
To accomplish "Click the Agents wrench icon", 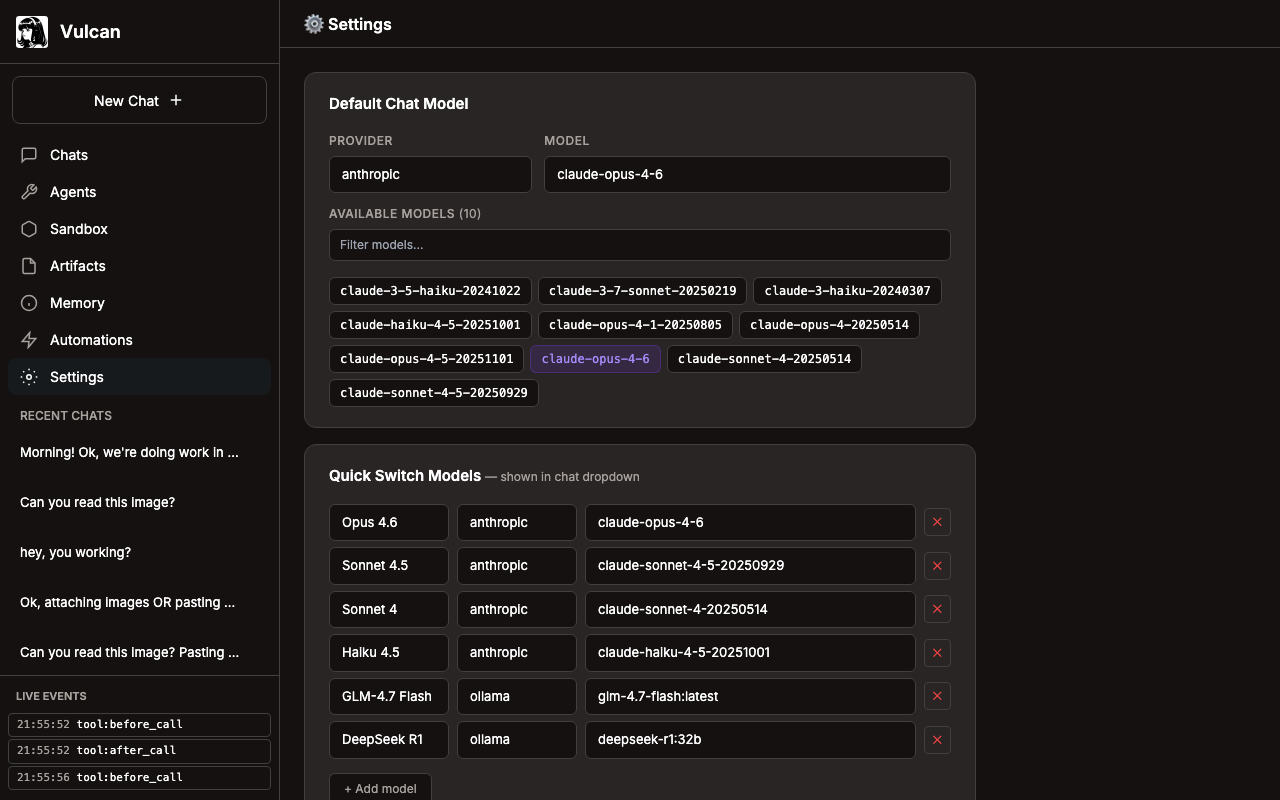I will 29,192.
